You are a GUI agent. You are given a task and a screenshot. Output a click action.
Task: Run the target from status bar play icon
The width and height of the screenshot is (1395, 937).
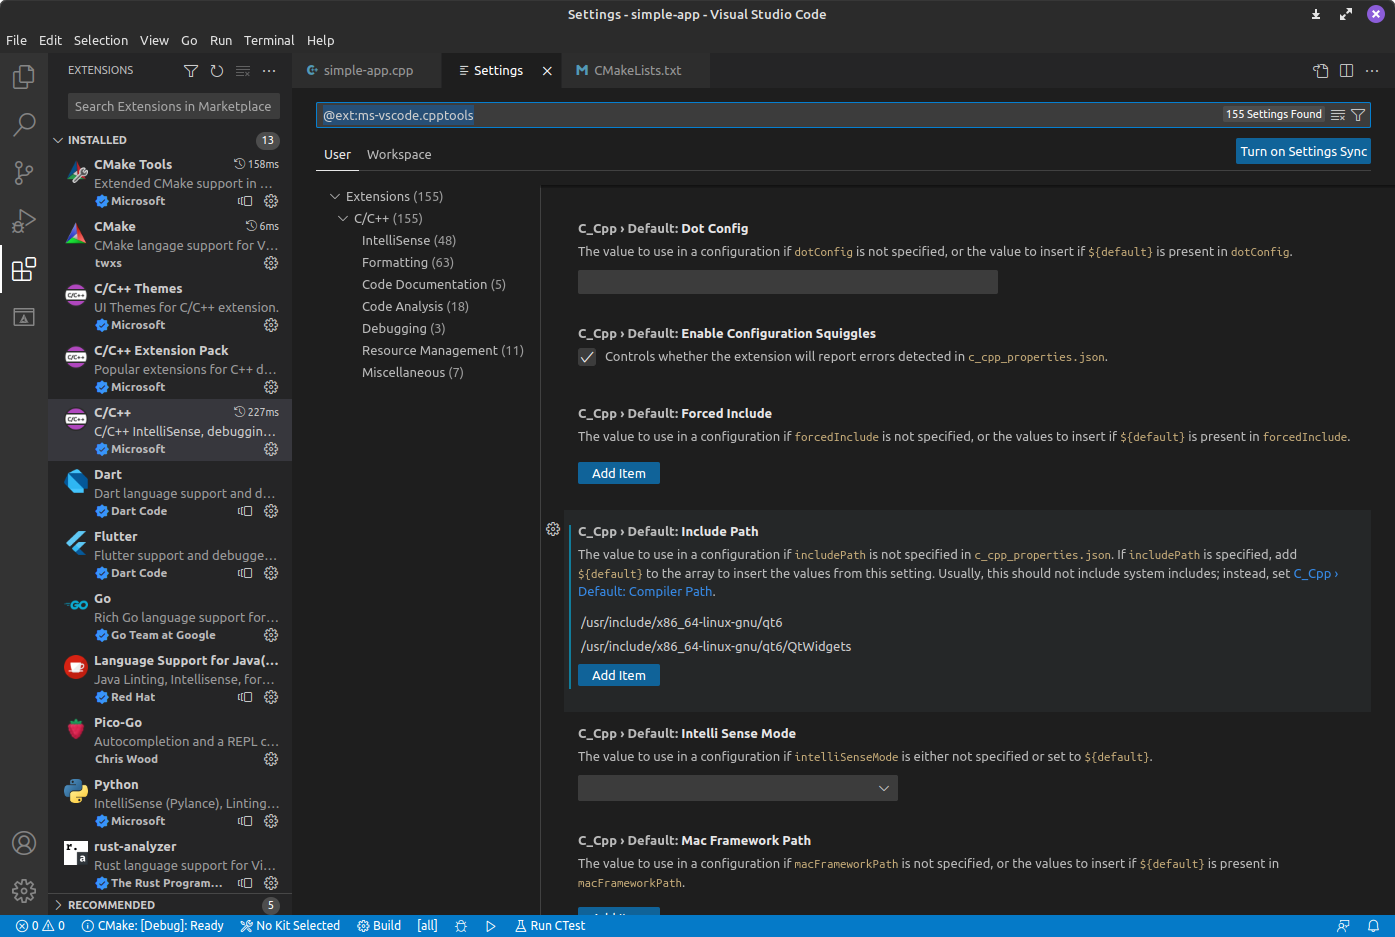[x=491, y=926]
